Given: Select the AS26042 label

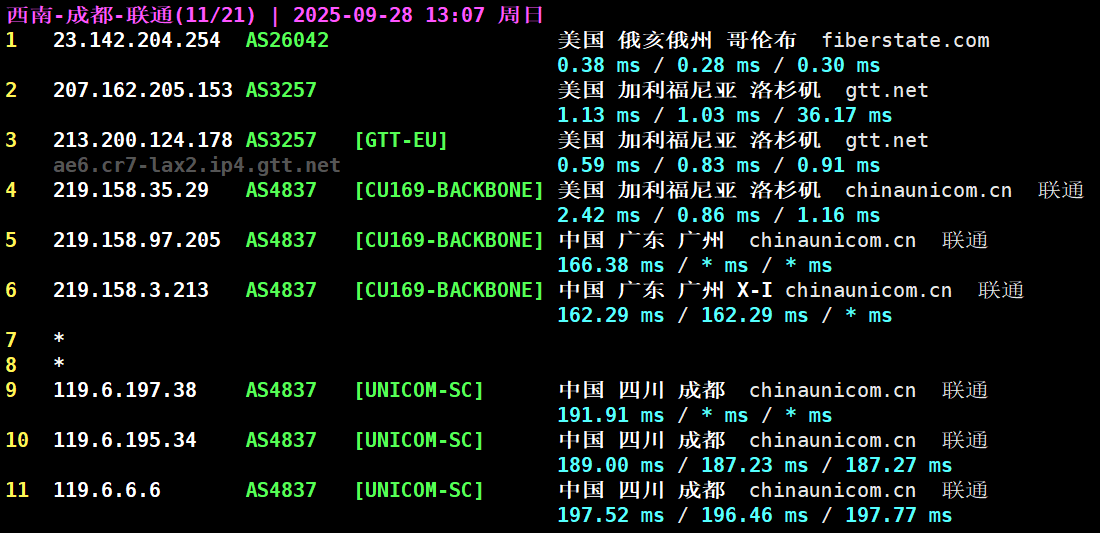Looking at the screenshot, I should coord(287,41).
